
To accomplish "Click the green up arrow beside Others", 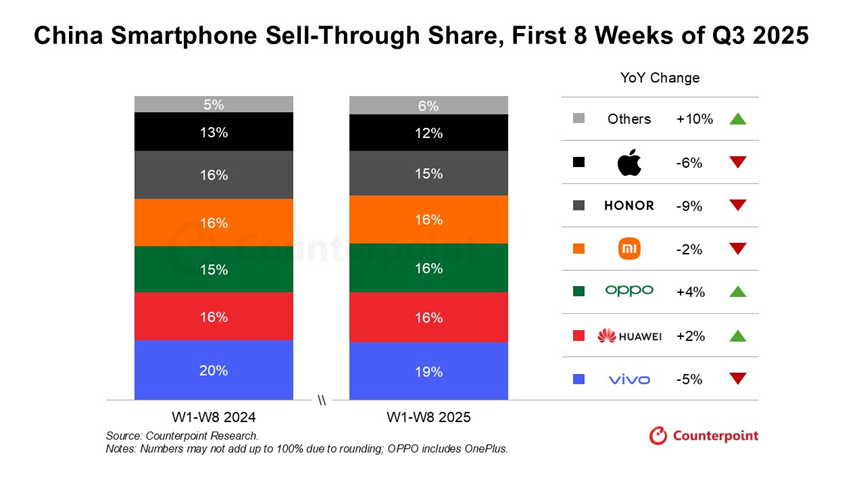I will pyautogui.click(x=738, y=119).
